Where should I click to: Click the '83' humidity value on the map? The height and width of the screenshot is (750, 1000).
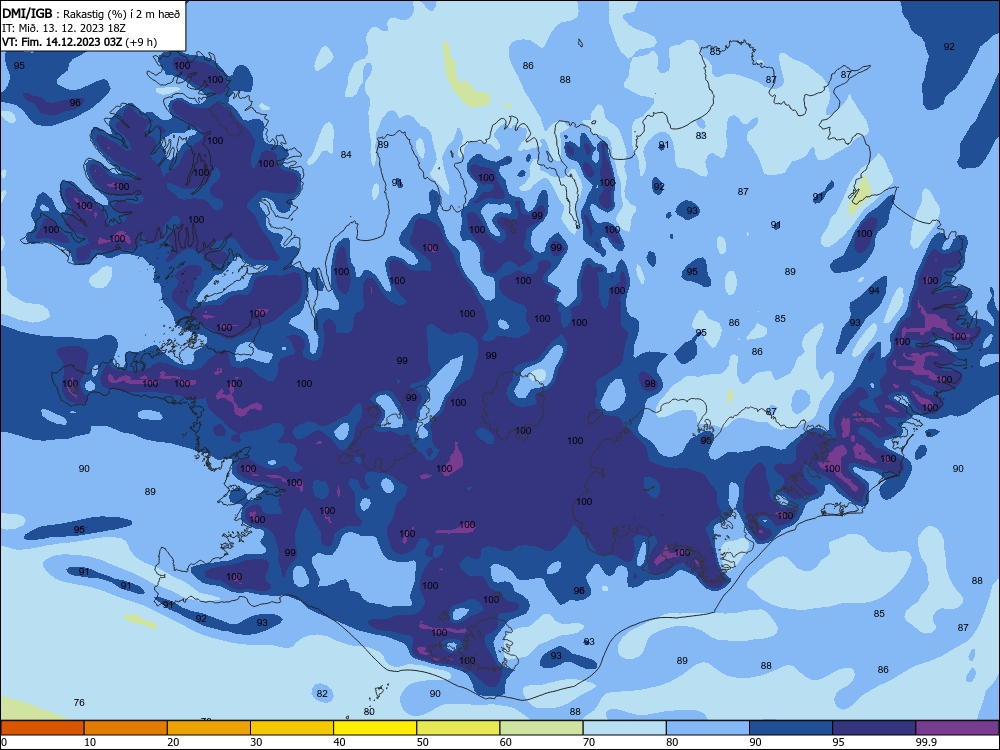[x=701, y=135]
